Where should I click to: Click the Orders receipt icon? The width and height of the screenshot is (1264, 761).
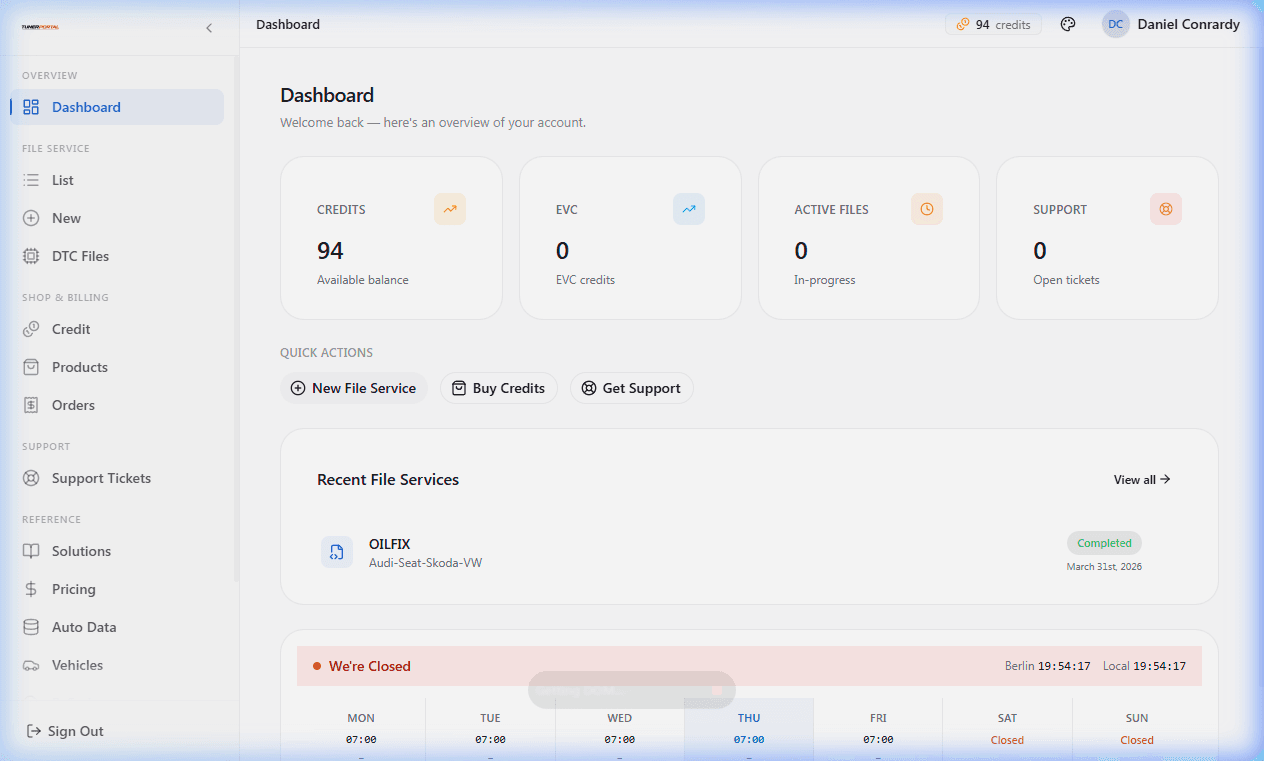click(31, 405)
